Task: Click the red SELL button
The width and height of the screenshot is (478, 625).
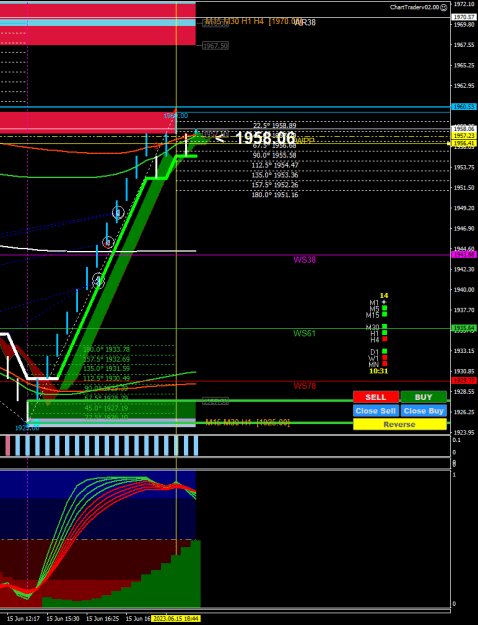Action: pos(376,397)
